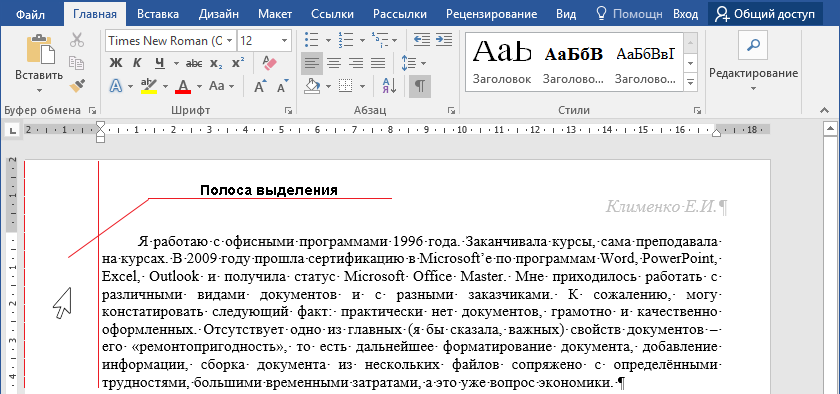The height and width of the screenshot is (394, 840).
Task: Select the Заголовок style thumbnail
Action: coord(502,62)
